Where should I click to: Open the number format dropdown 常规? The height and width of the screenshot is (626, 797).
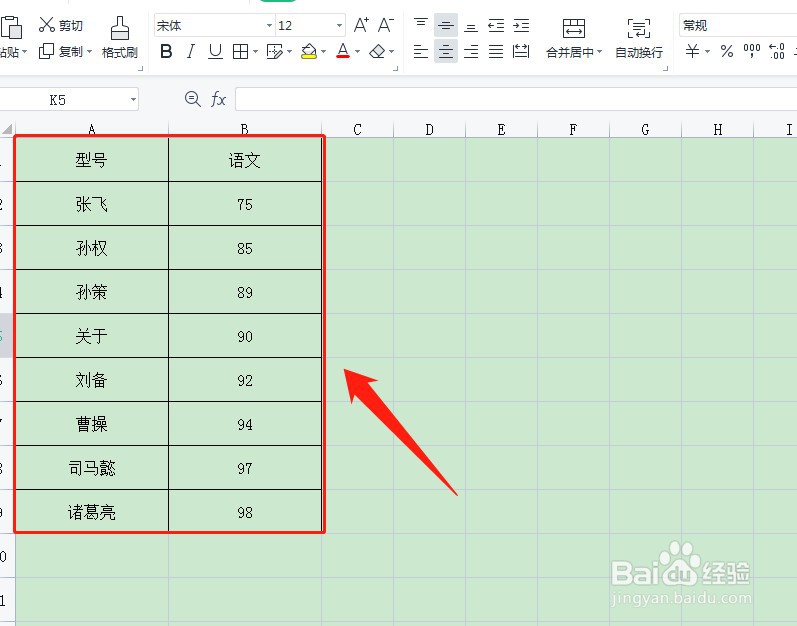(738, 25)
